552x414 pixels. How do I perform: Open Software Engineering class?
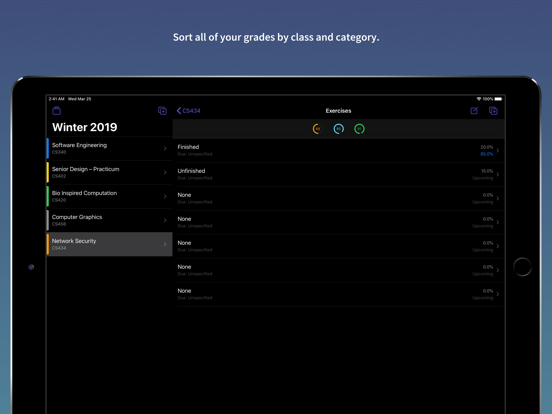(x=109, y=149)
